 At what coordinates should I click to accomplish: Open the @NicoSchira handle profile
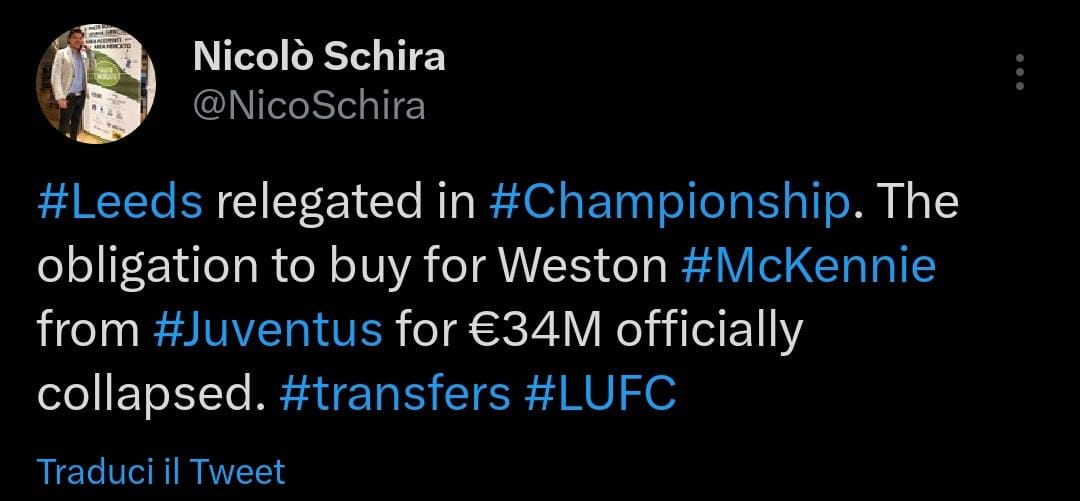pos(308,106)
